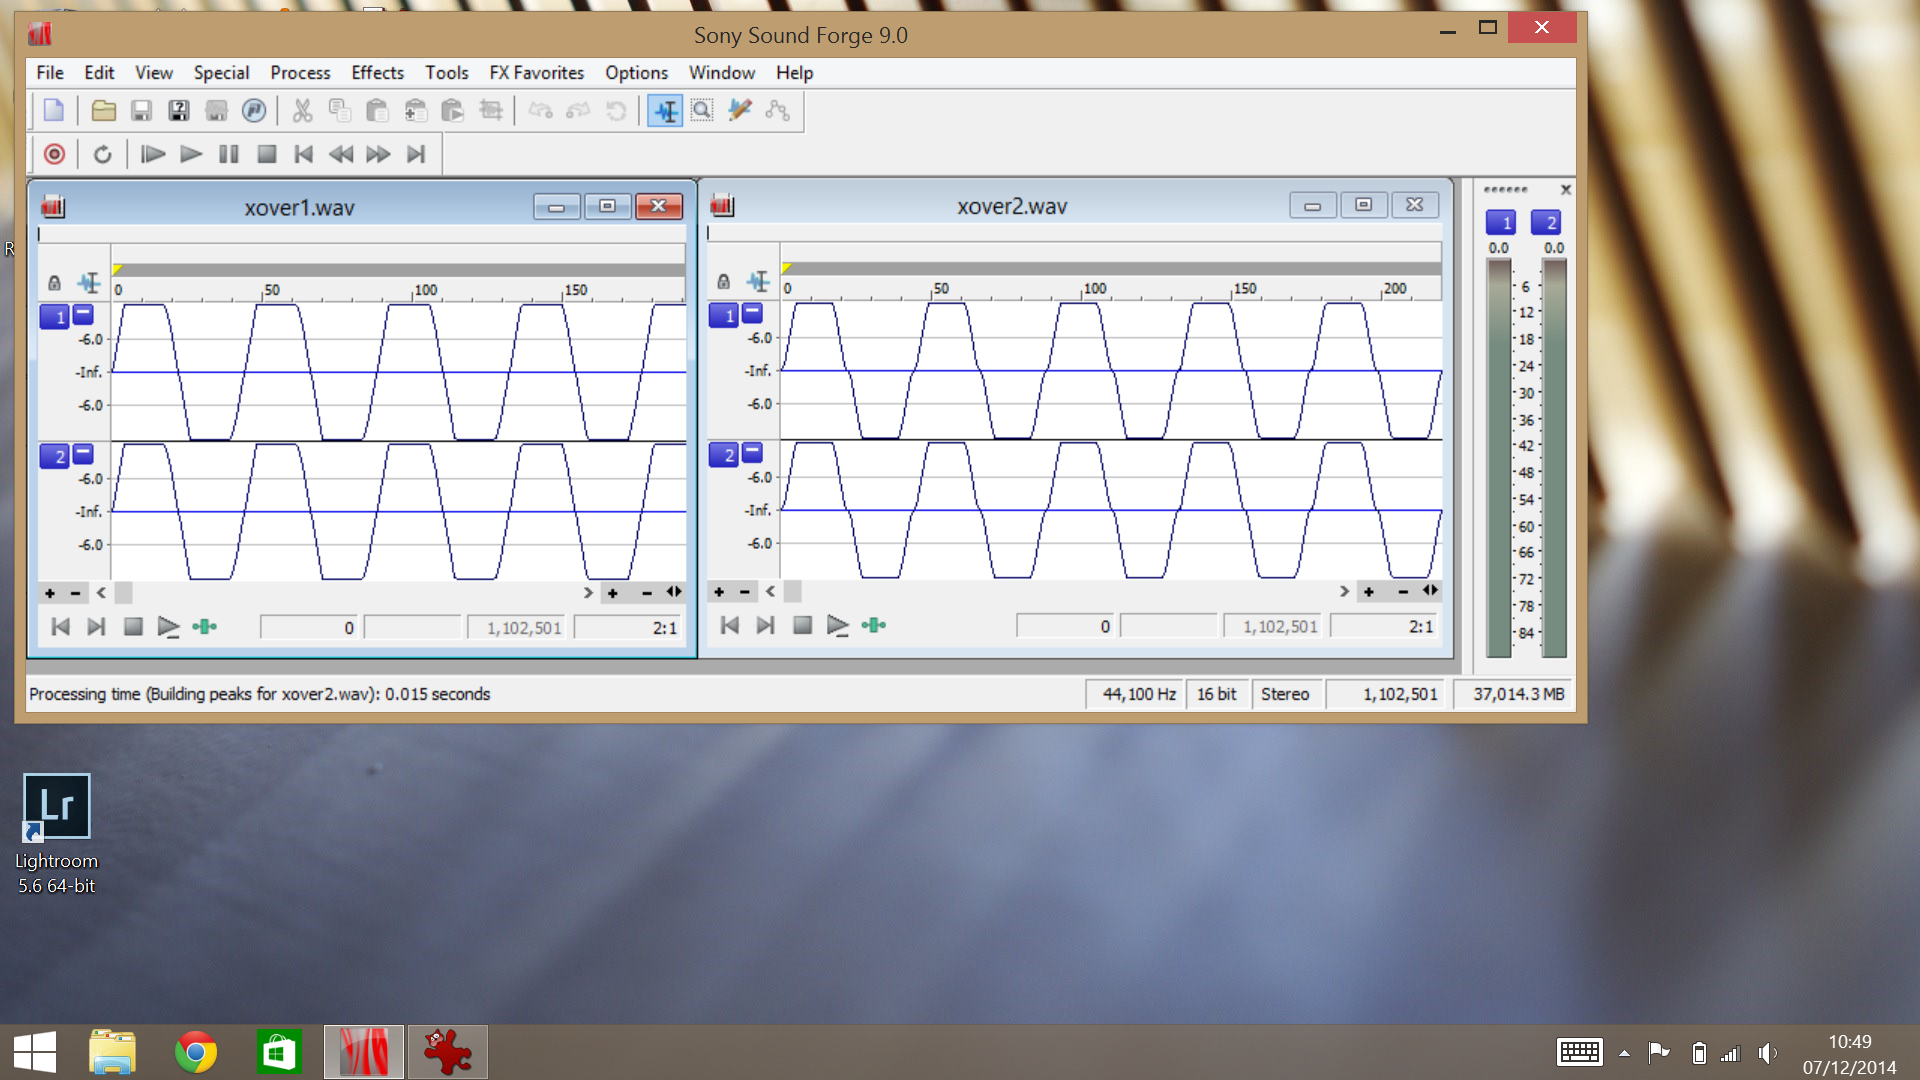Viewport: 1920px width, 1080px height.
Task: Toggle the lock icon in xover2.wav window
Action: coord(723,282)
